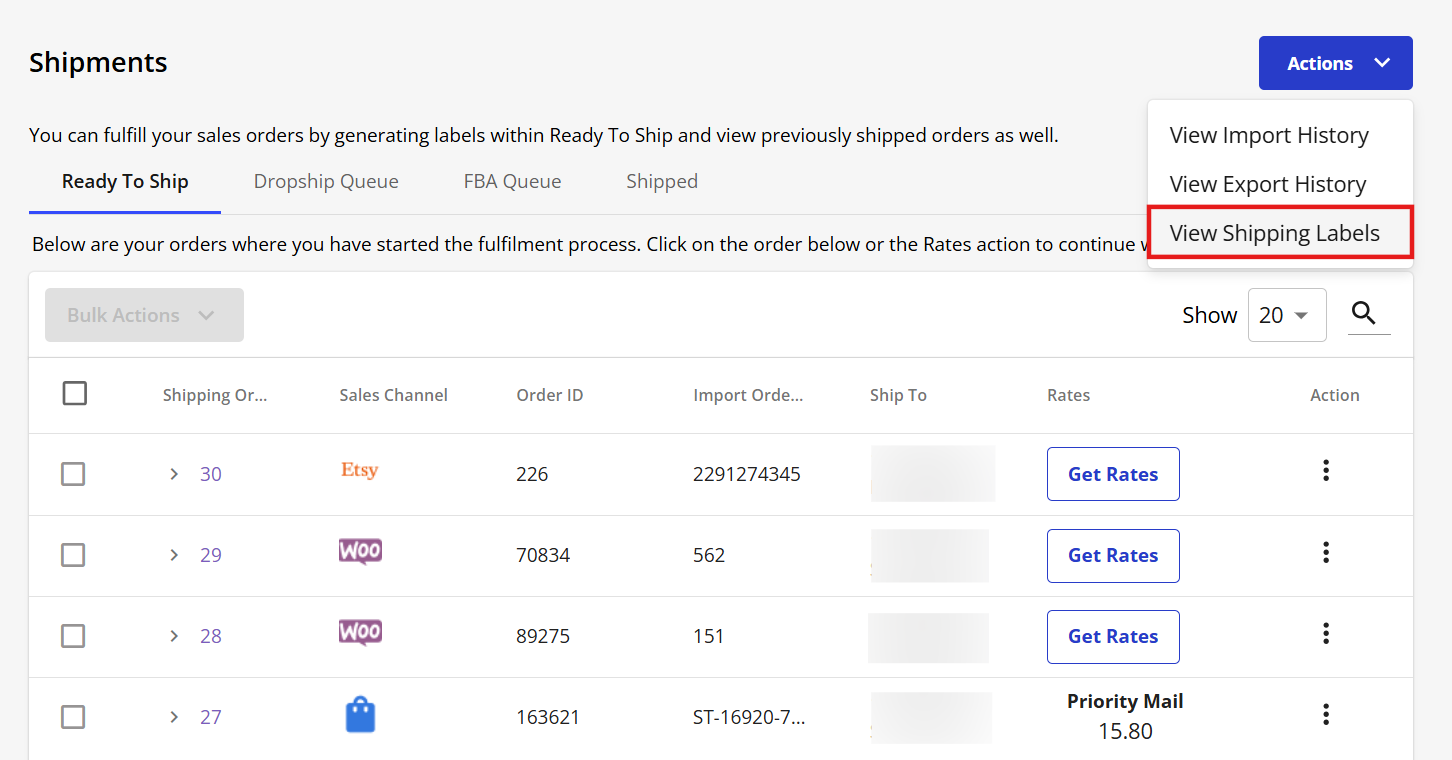The height and width of the screenshot is (760, 1452).
Task: Click Get Rates for order 29
Action: click(1113, 556)
